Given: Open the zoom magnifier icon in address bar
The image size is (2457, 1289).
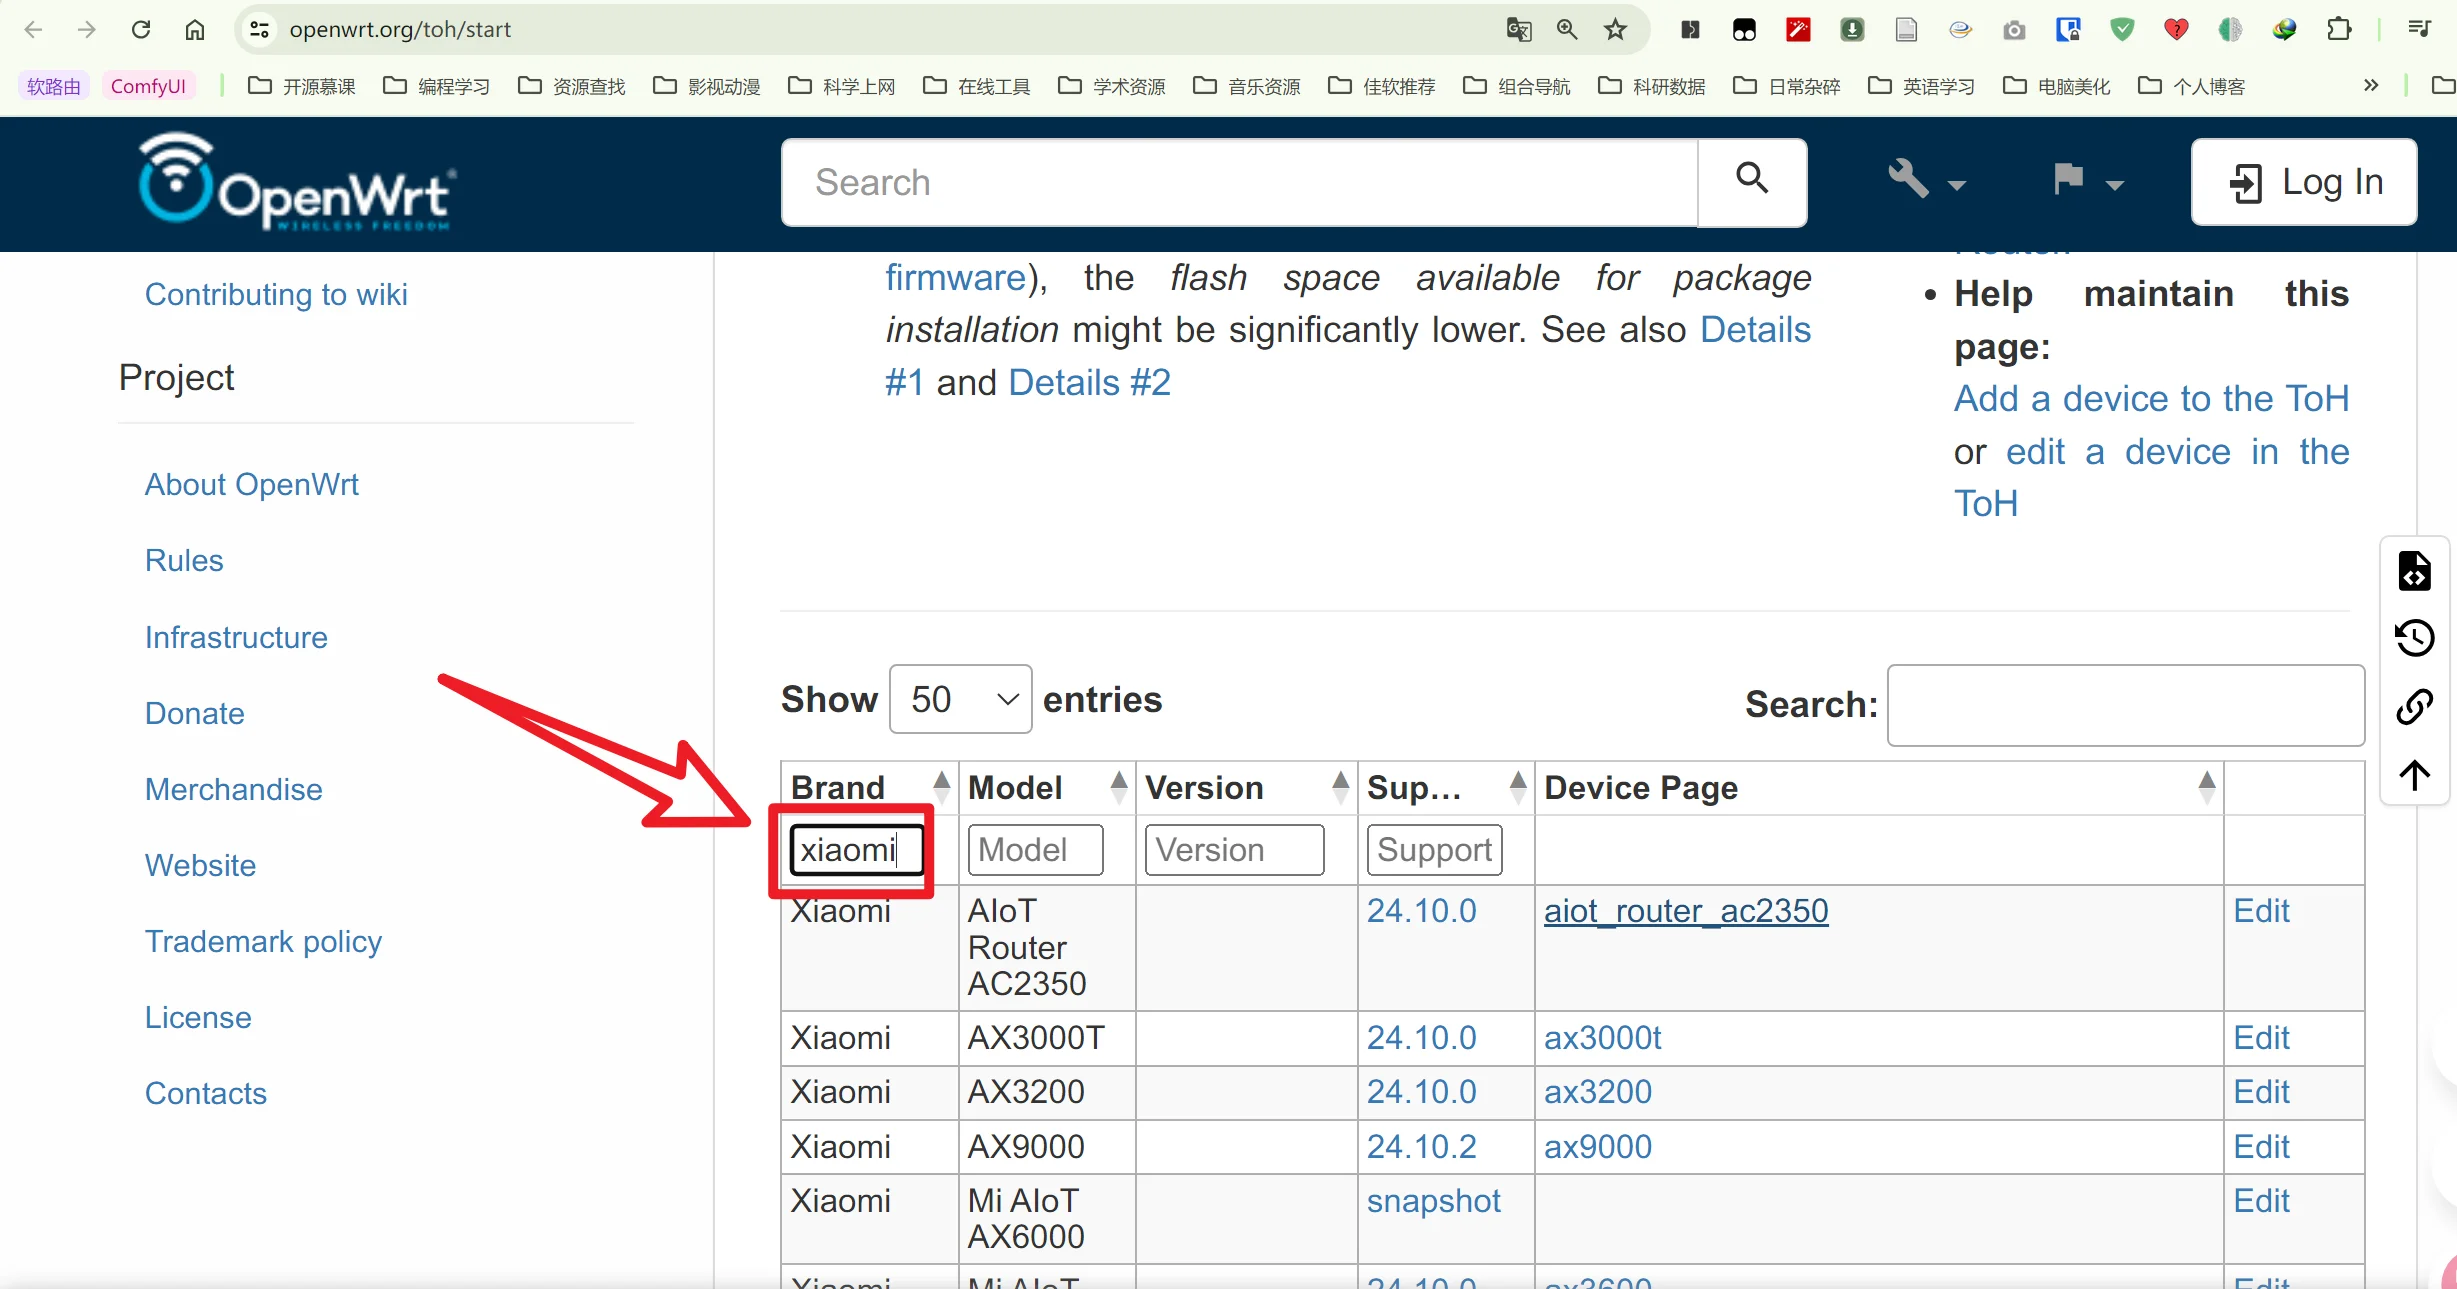Looking at the screenshot, I should point(1567,29).
